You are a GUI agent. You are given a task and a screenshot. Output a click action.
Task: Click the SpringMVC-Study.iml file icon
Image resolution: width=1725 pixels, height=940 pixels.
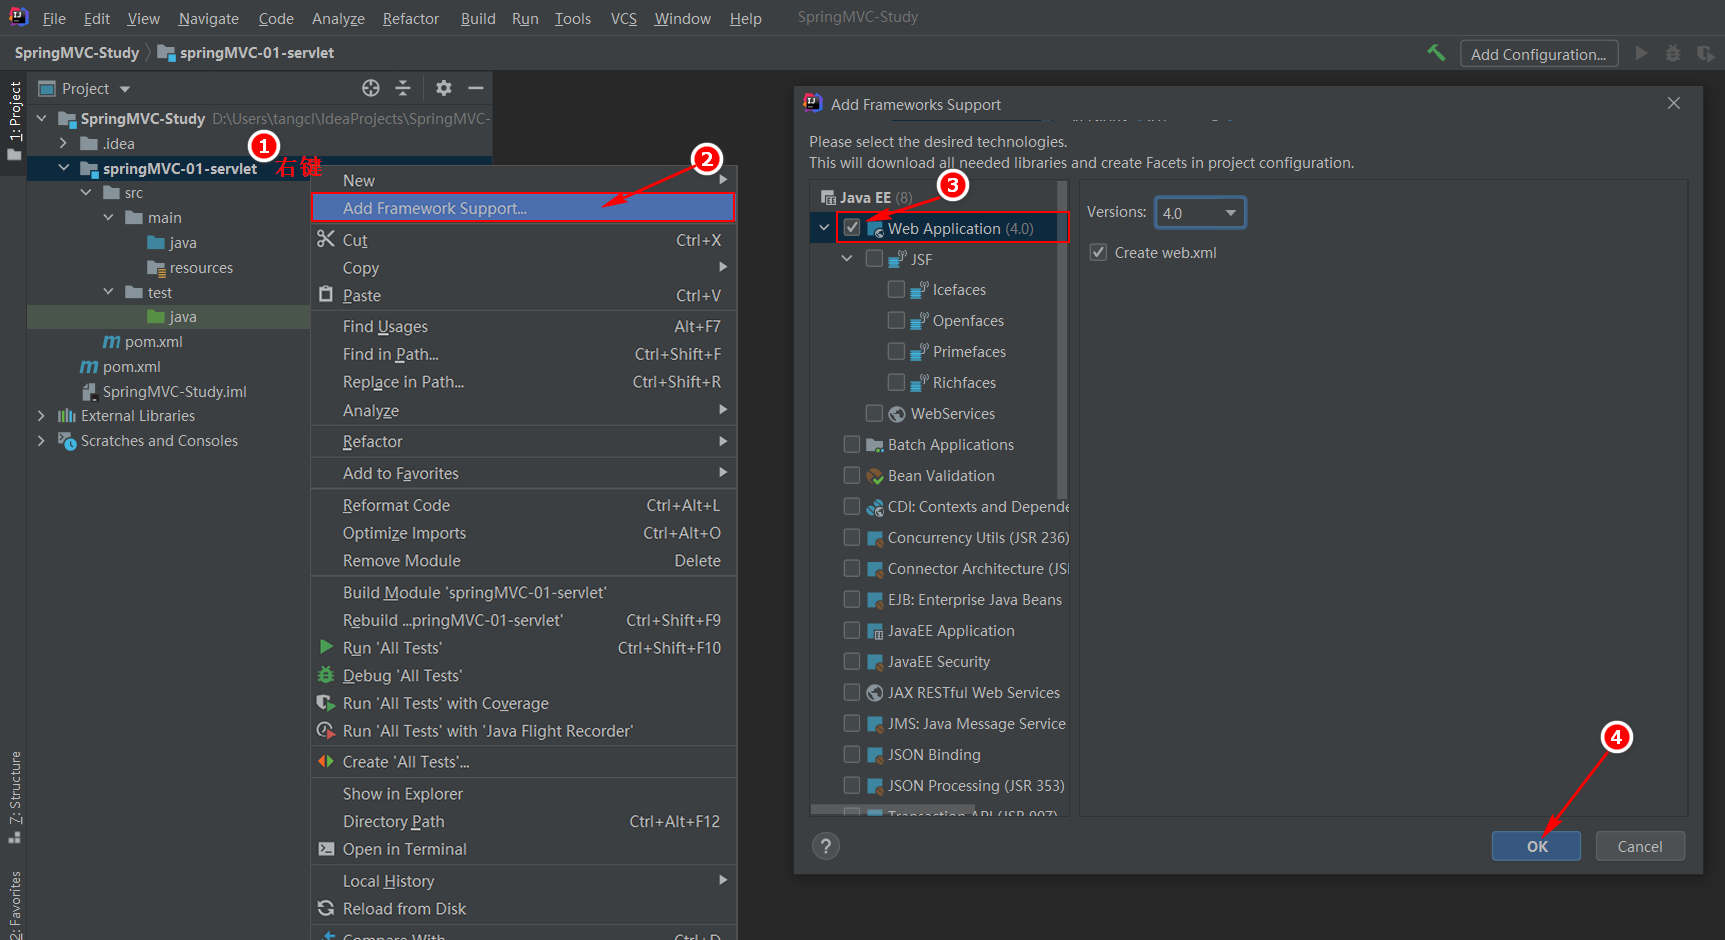[89, 392]
